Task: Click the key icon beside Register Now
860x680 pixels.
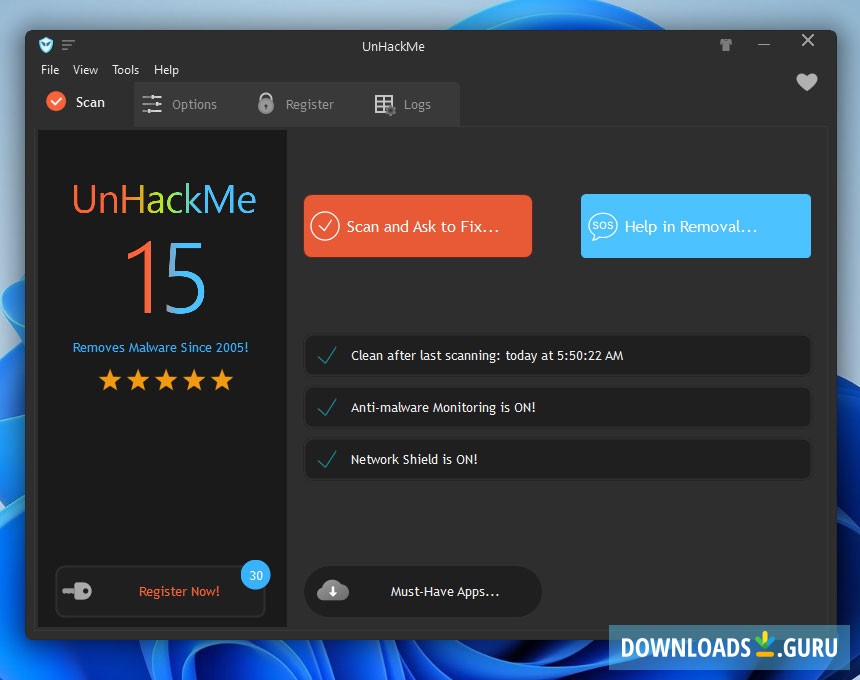Action: coord(77,591)
